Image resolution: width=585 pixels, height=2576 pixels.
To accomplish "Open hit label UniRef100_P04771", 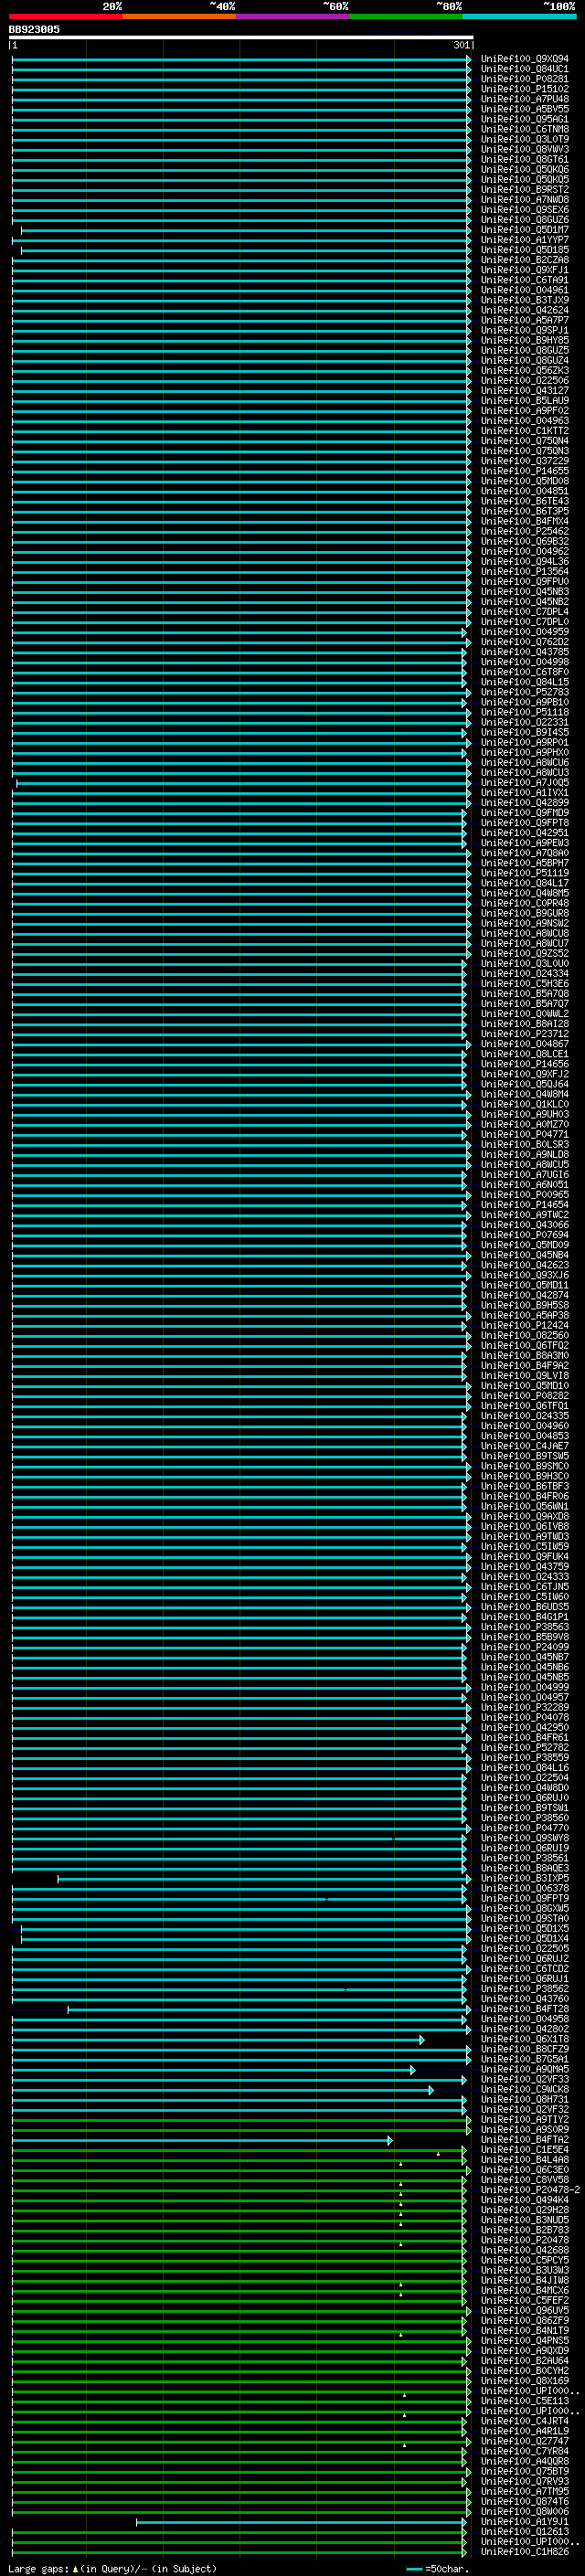I will (x=524, y=1135).
